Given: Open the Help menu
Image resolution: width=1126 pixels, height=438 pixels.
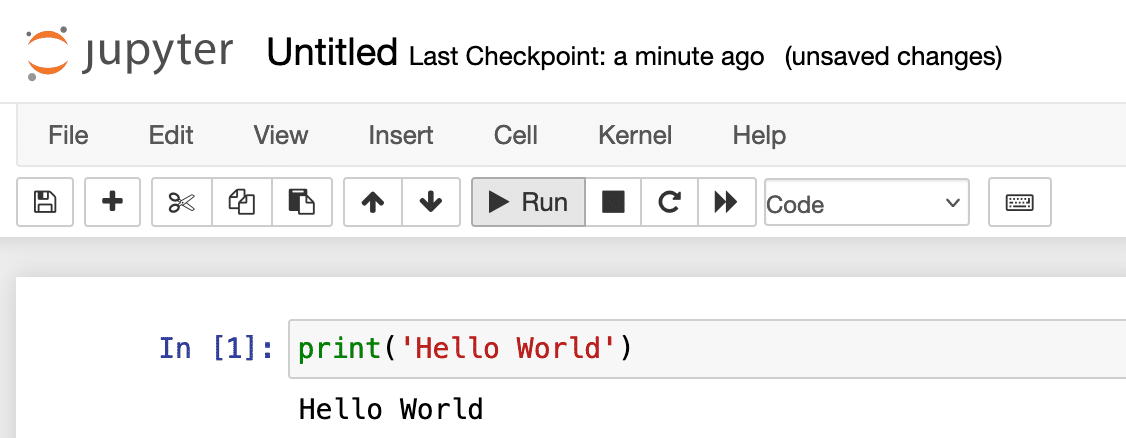Looking at the screenshot, I should coord(759,135).
